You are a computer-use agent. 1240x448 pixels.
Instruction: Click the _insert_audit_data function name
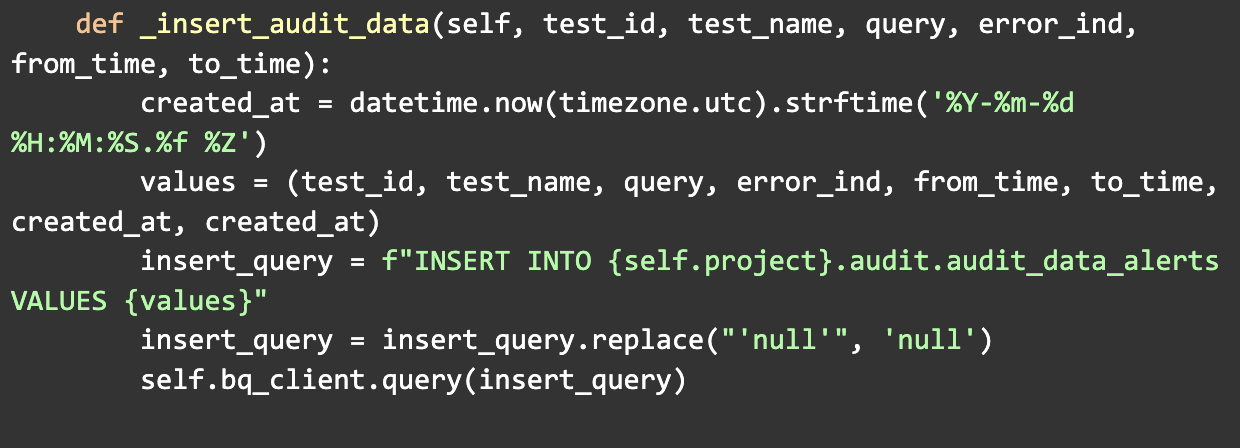coord(286,25)
